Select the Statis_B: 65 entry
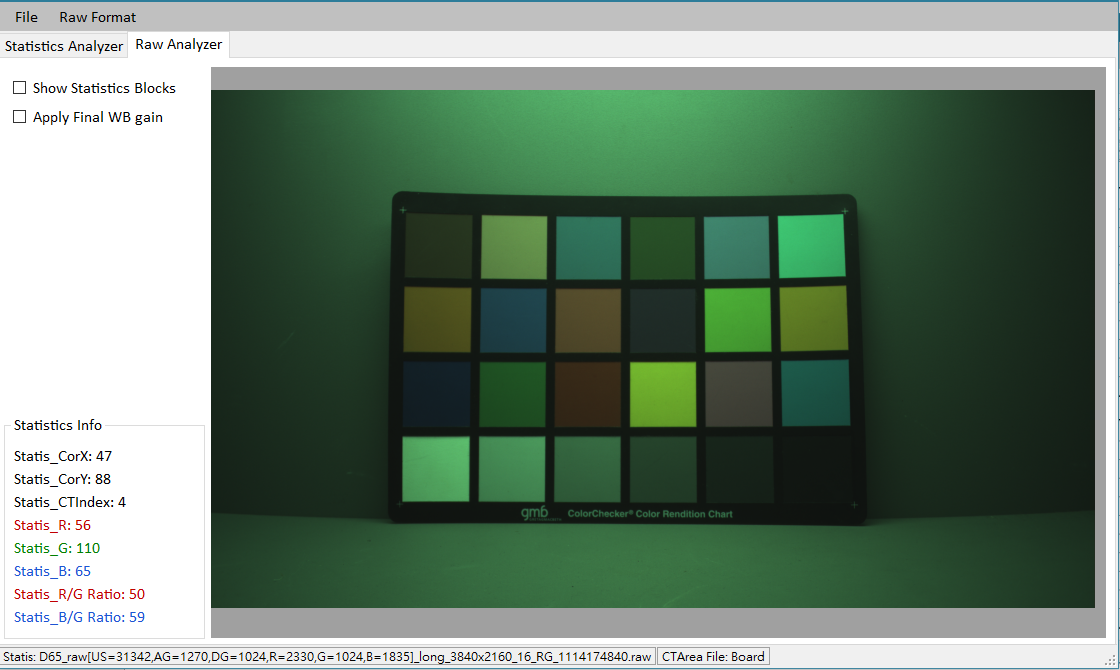This screenshot has width=1120, height=670. click(51, 571)
